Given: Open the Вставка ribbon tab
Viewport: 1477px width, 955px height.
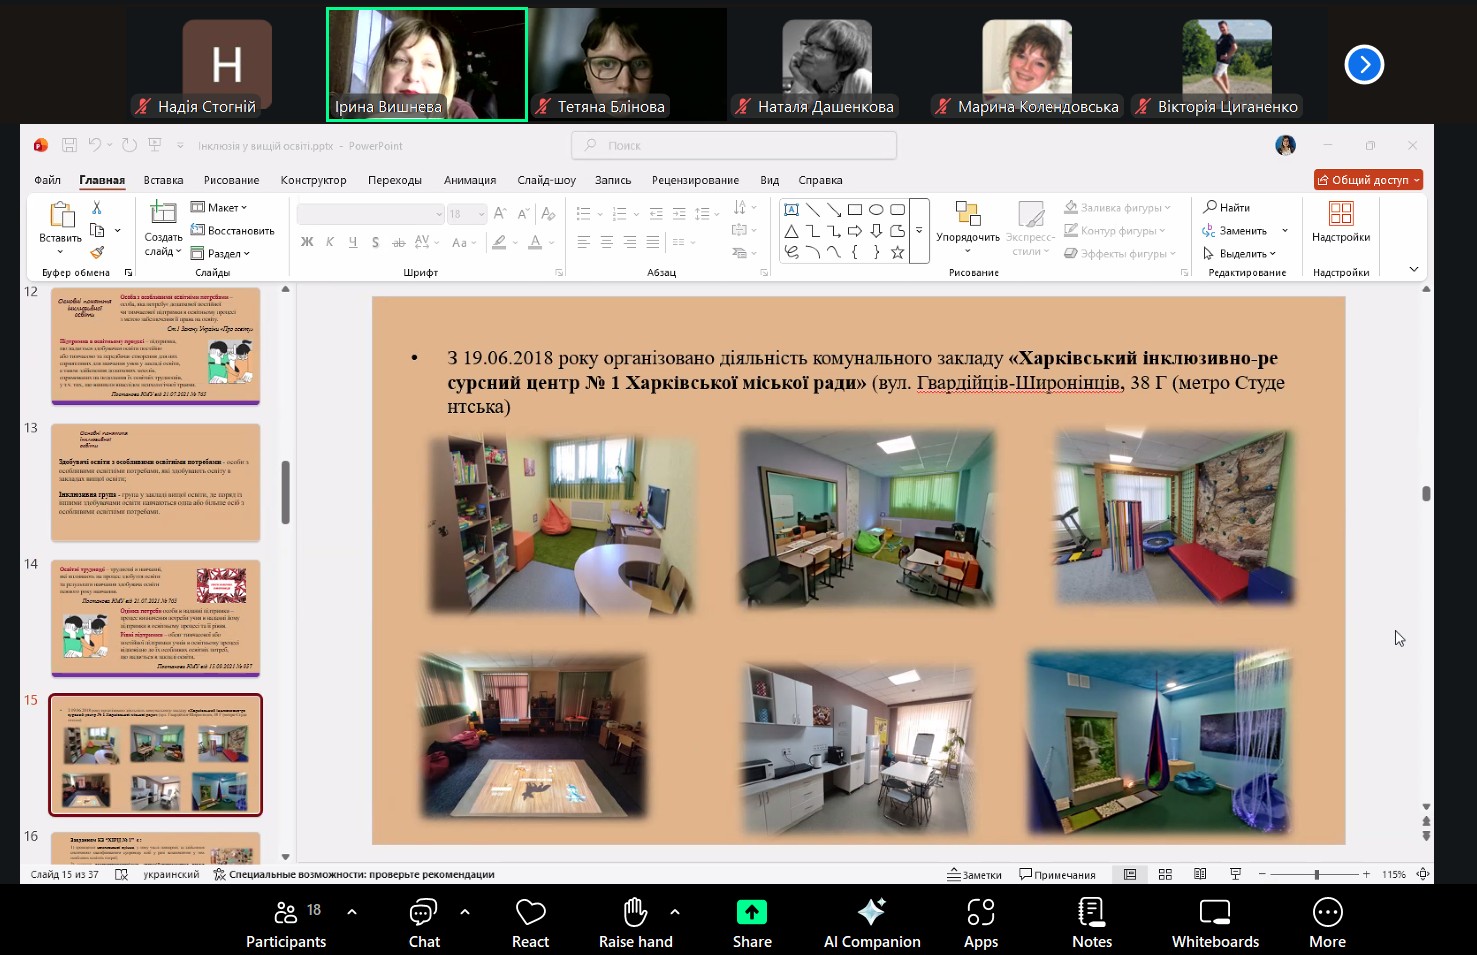Looking at the screenshot, I should tap(163, 180).
